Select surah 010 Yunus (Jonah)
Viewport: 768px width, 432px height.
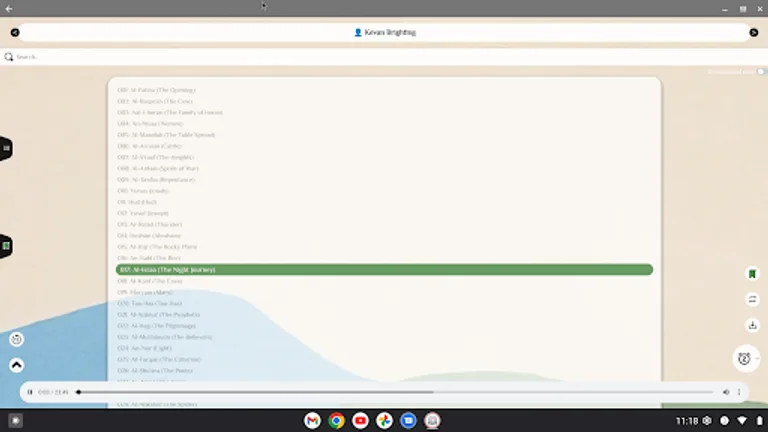[x=143, y=191]
